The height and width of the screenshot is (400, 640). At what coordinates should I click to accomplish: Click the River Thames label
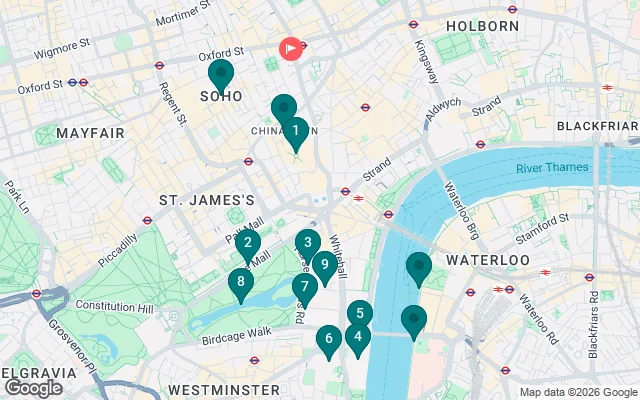552,168
